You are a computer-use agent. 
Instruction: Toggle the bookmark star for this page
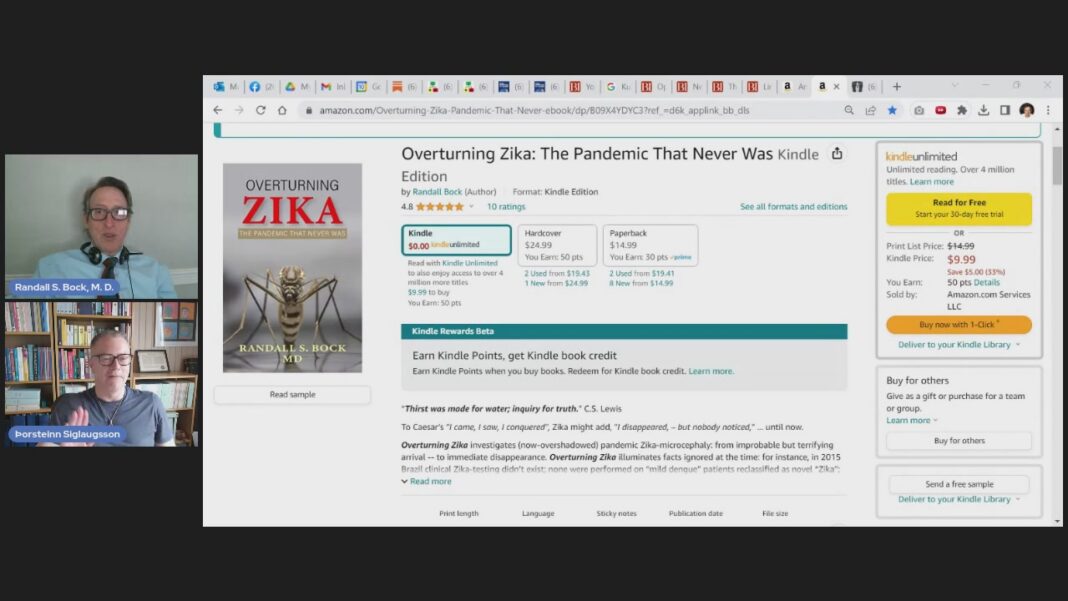click(892, 110)
